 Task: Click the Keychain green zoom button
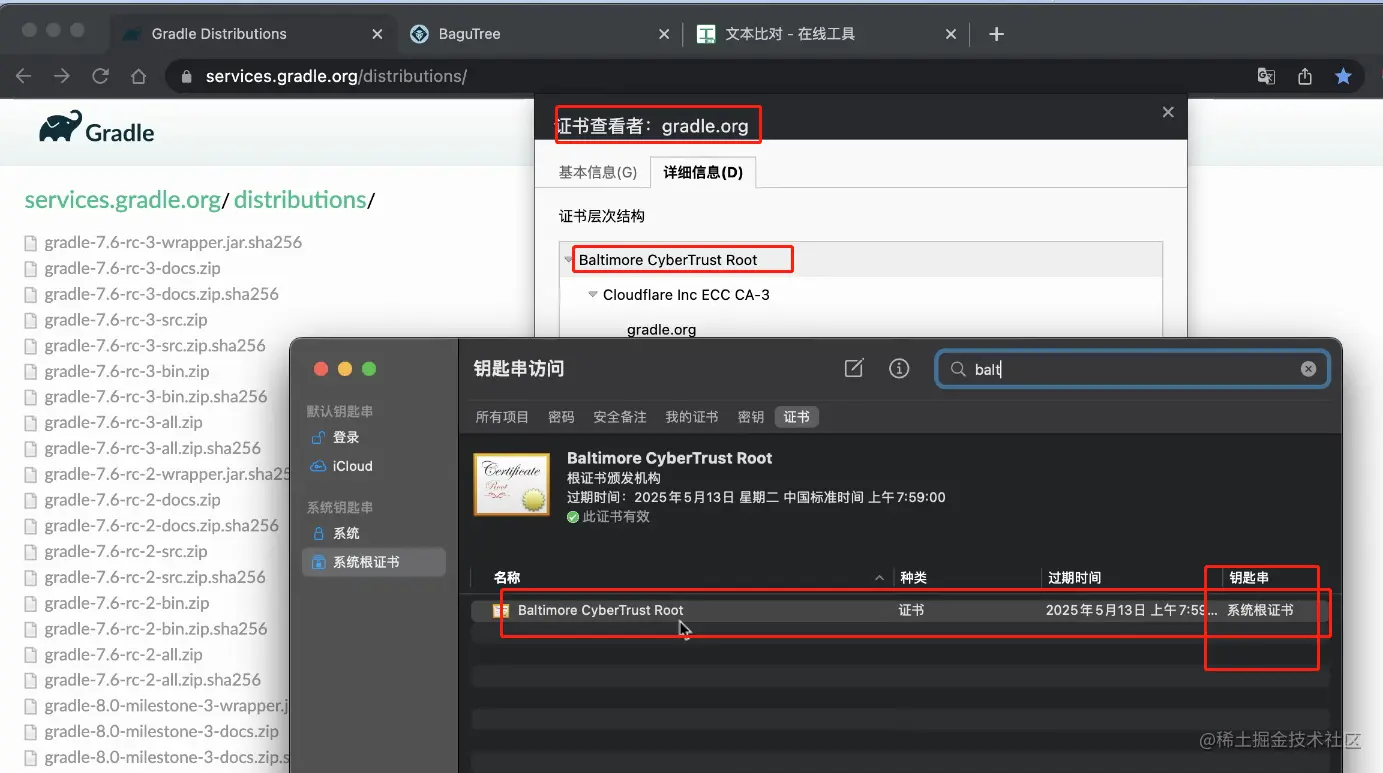[x=369, y=369]
